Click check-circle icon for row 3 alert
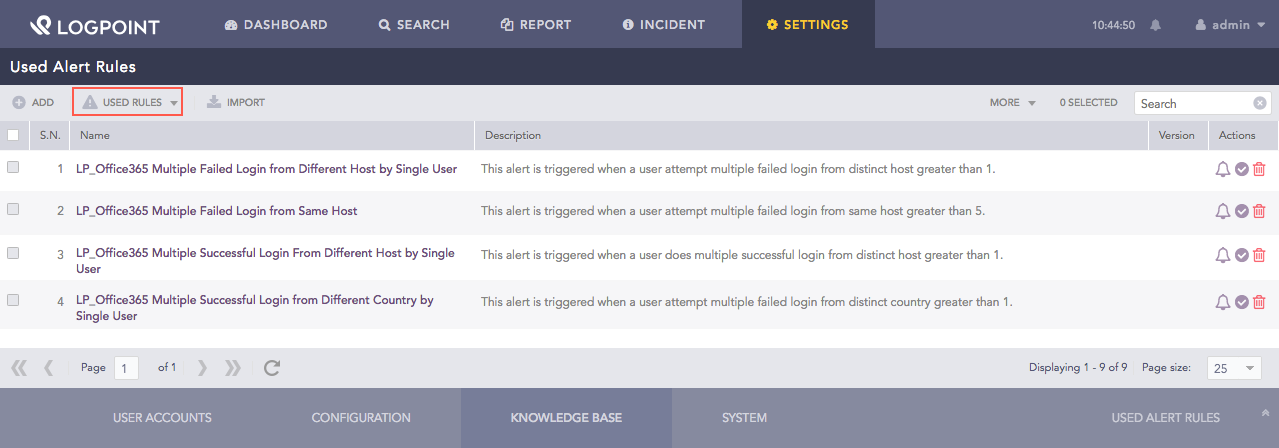This screenshot has width=1279, height=448. pos(1241,255)
